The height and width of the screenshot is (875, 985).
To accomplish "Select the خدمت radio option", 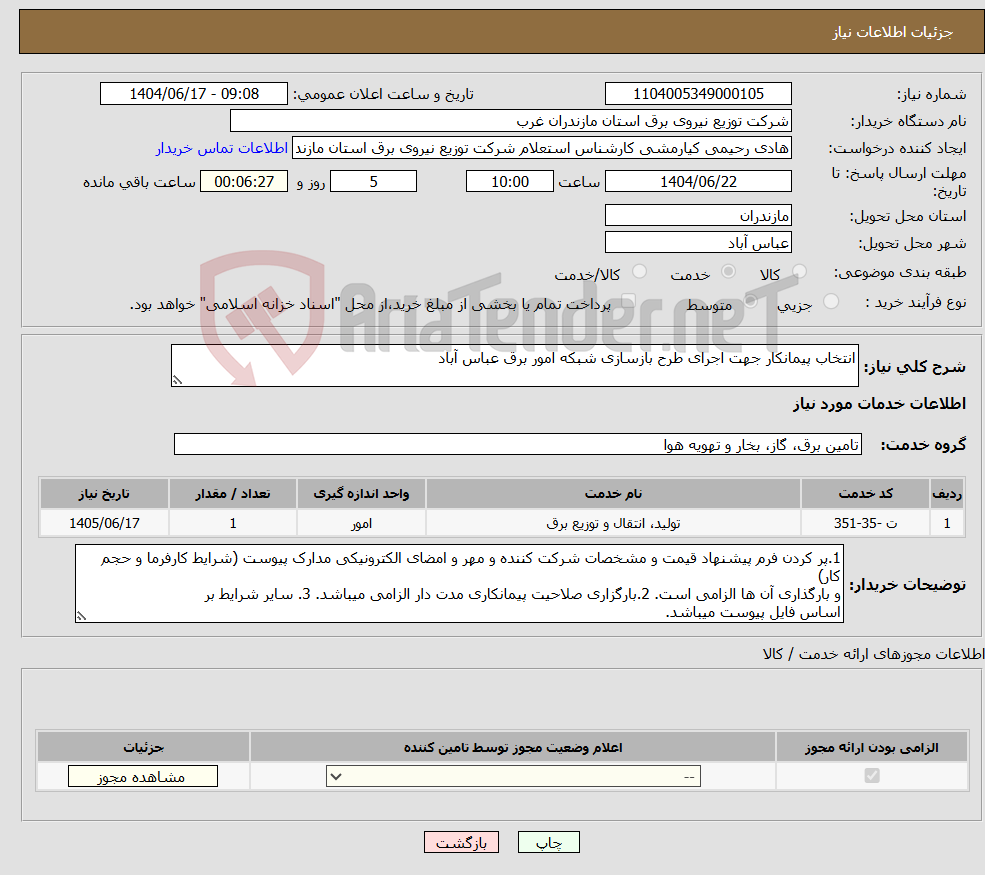I will coord(728,270).
